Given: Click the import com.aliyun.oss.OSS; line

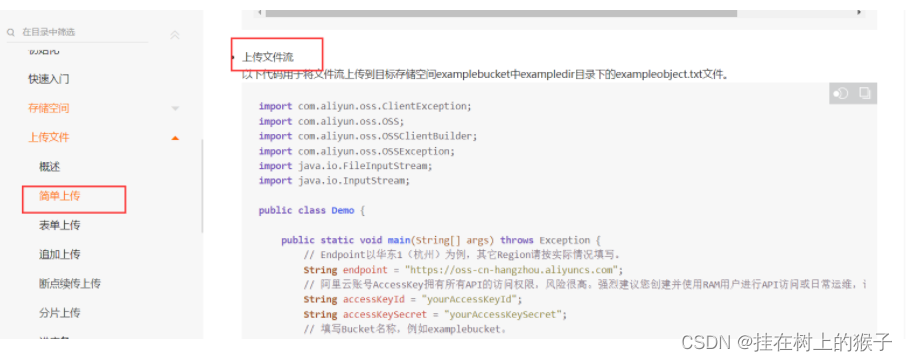Looking at the screenshot, I should tap(331, 121).
